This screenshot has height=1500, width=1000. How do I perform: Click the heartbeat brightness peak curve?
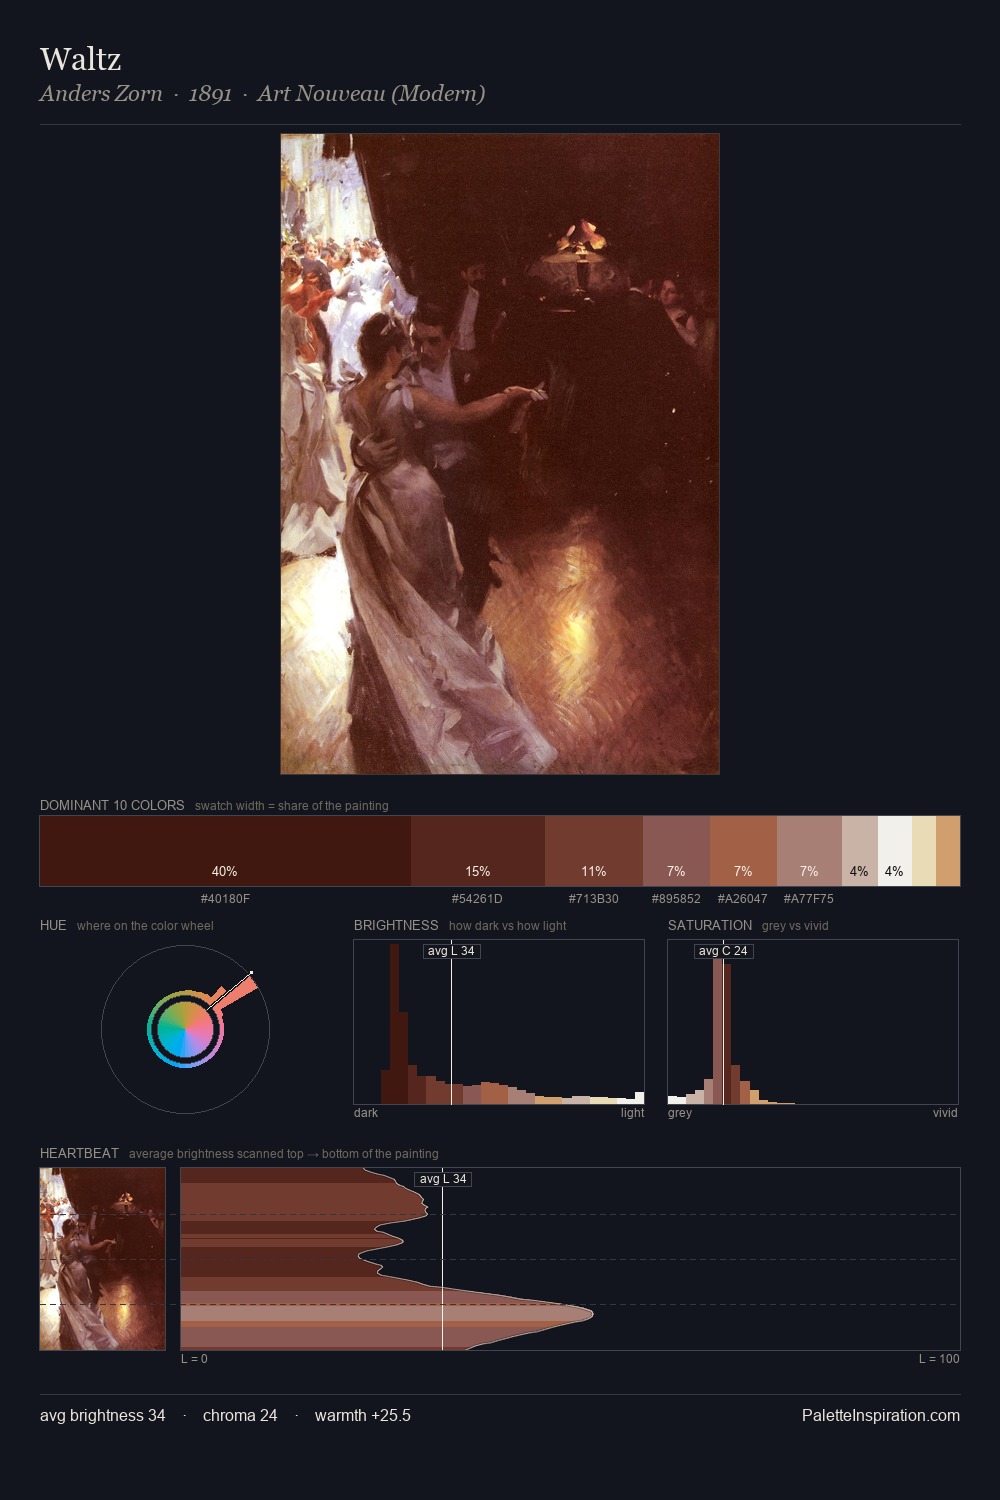(592, 1312)
